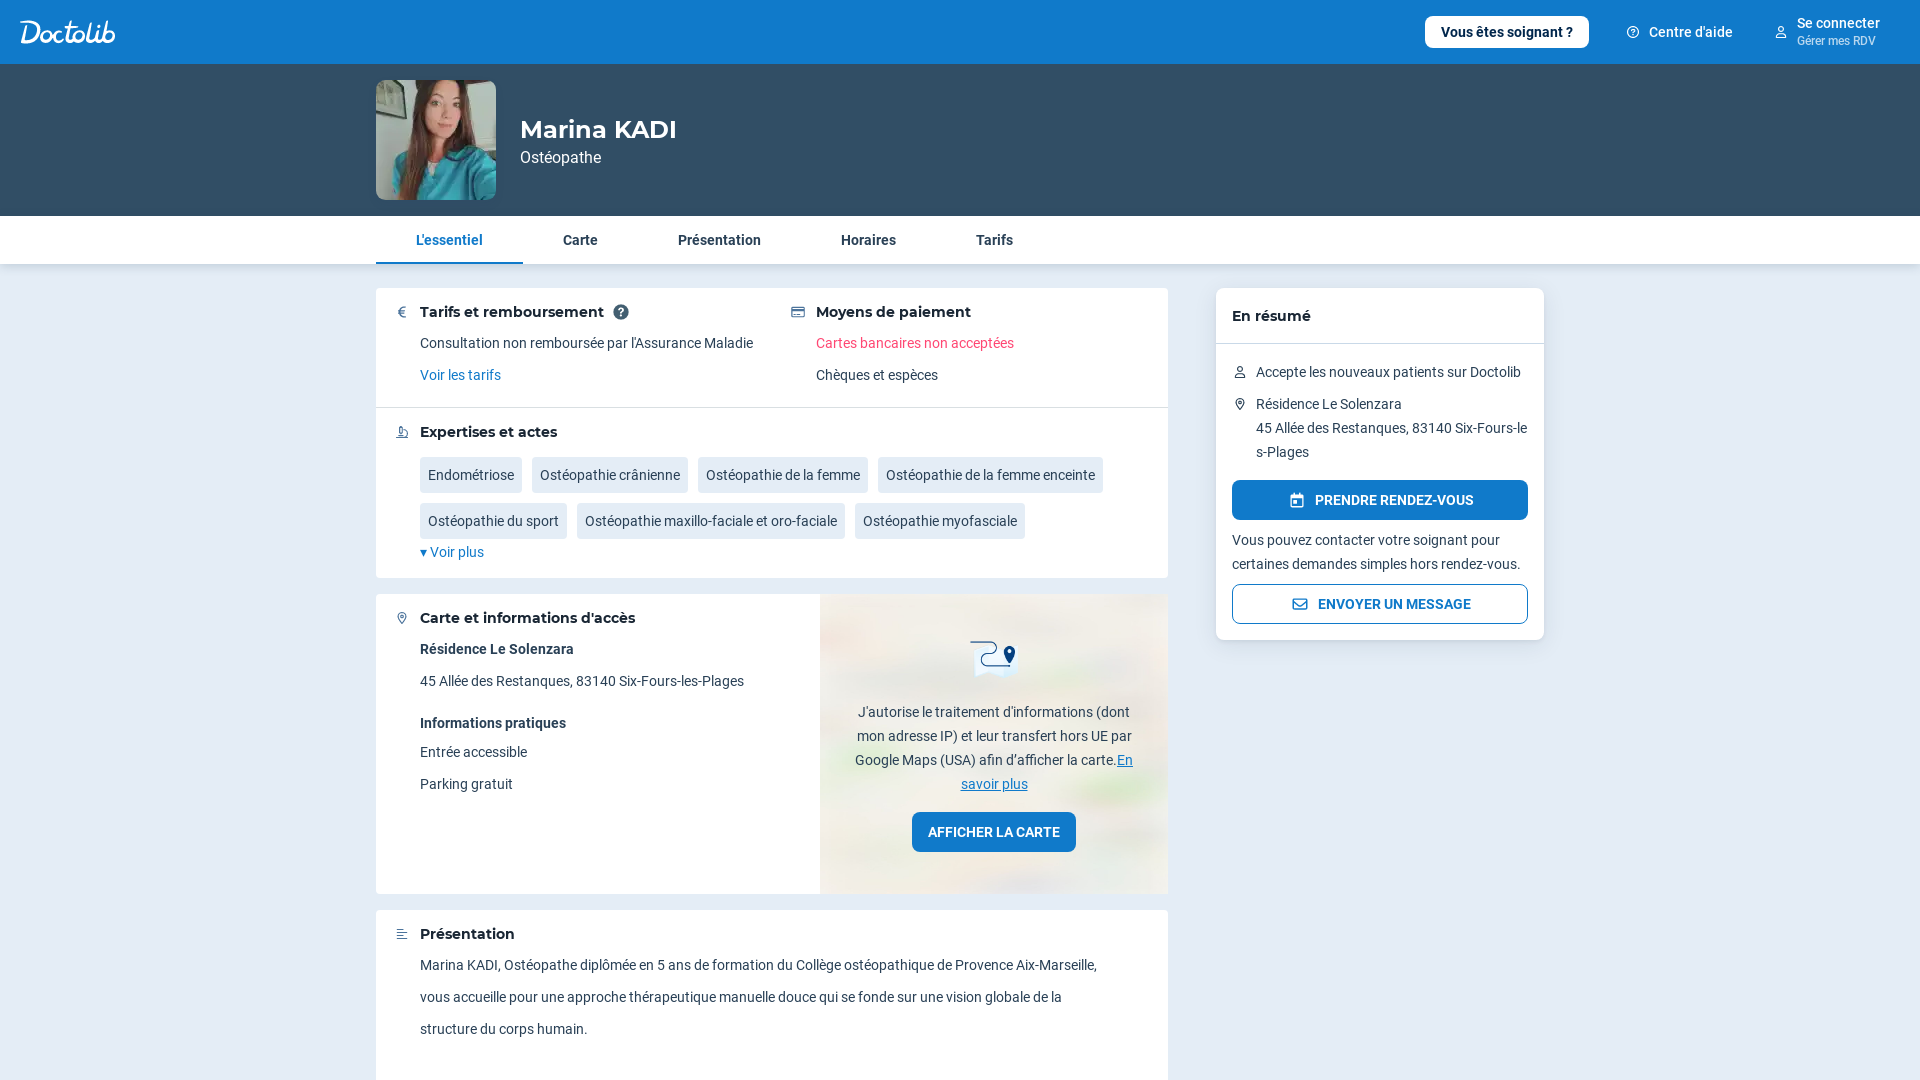The image size is (1920, 1080).
Task: Click the credit card icon by Moyens de paiement
Action: (x=798, y=312)
